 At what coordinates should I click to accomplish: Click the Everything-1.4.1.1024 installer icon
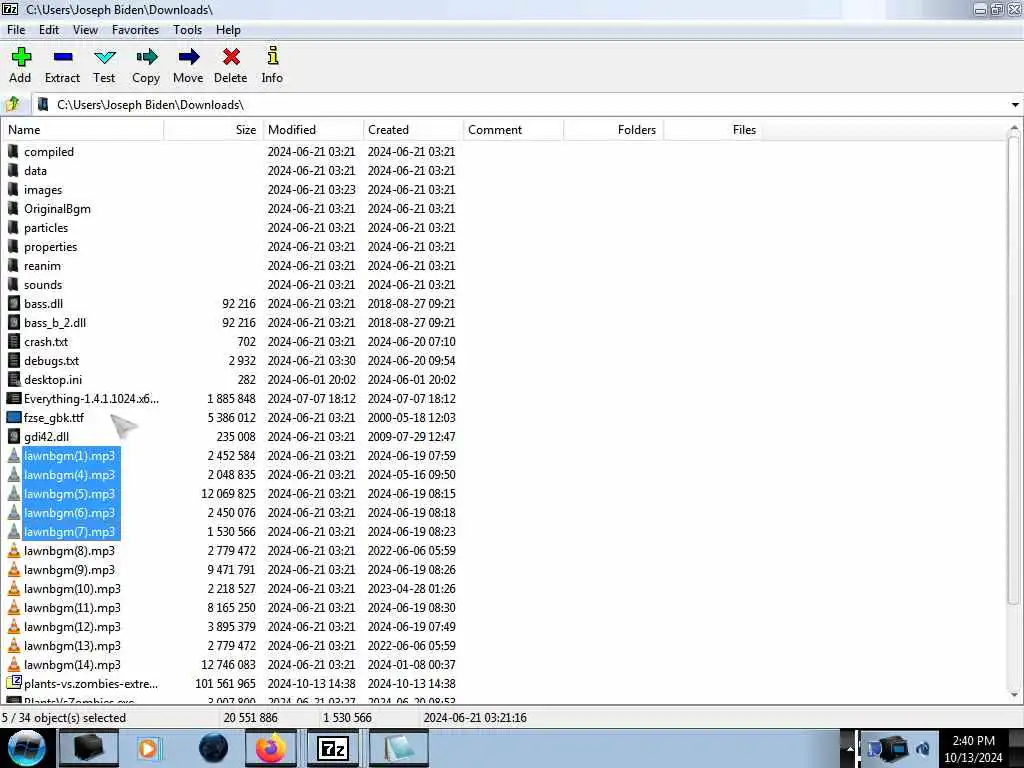[x=14, y=398]
